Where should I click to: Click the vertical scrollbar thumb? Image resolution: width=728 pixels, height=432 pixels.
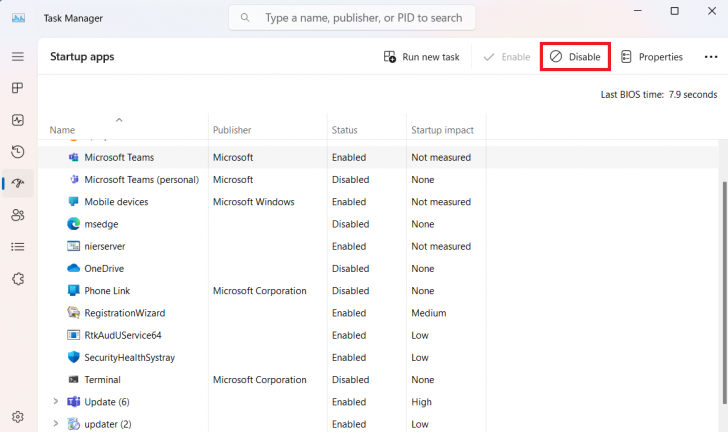[725, 293]
